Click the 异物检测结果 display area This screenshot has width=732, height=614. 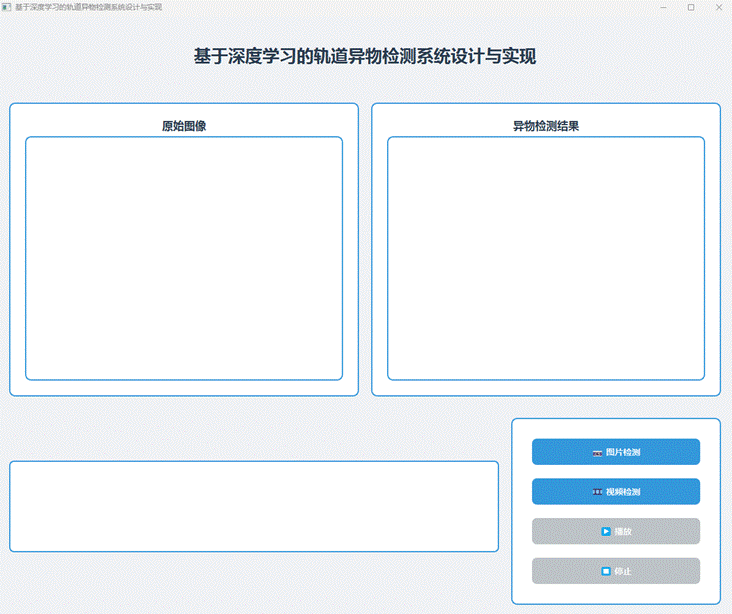click(x=546, y=258)
